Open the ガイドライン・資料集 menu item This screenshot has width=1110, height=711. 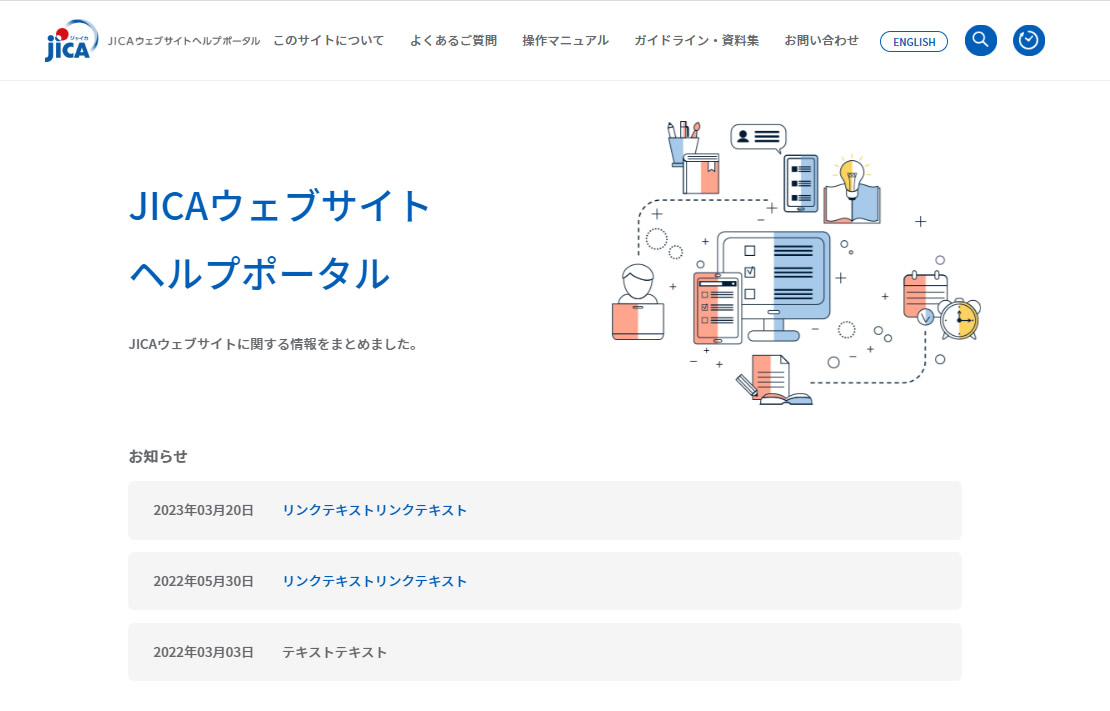(x=697, y=40)
